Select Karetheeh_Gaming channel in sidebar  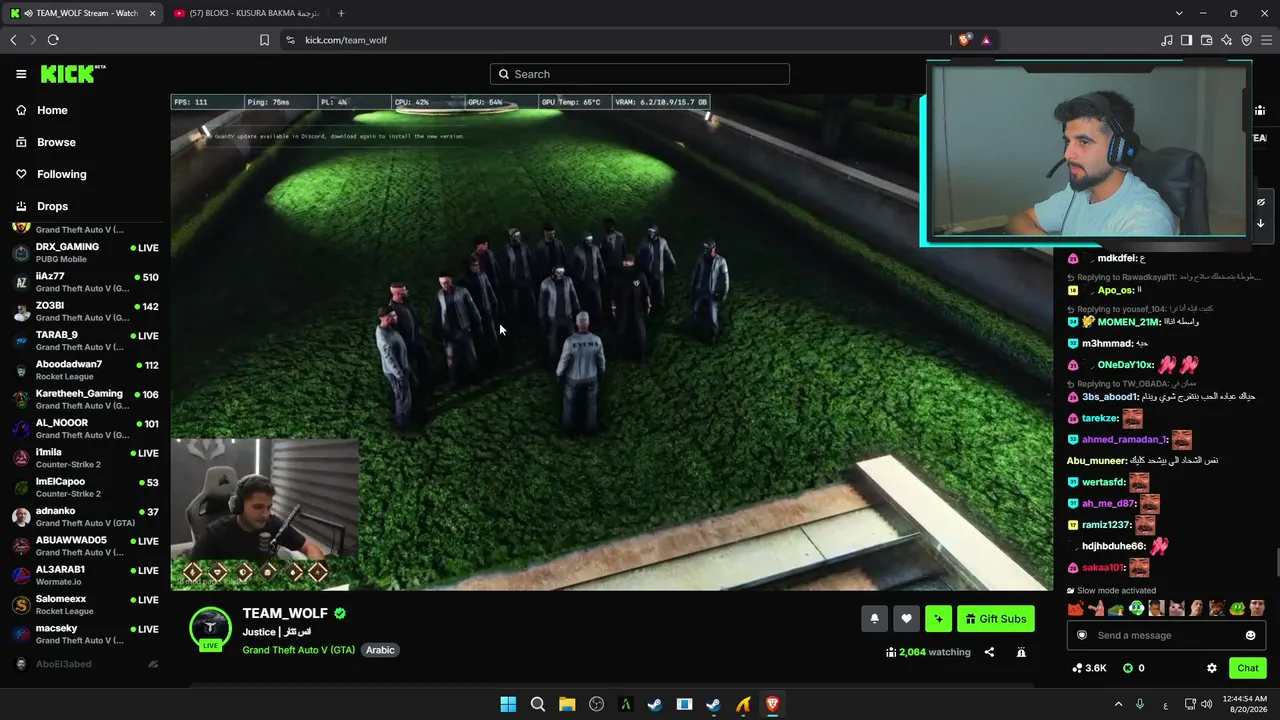pyautogui.click(x=85, y=399)
